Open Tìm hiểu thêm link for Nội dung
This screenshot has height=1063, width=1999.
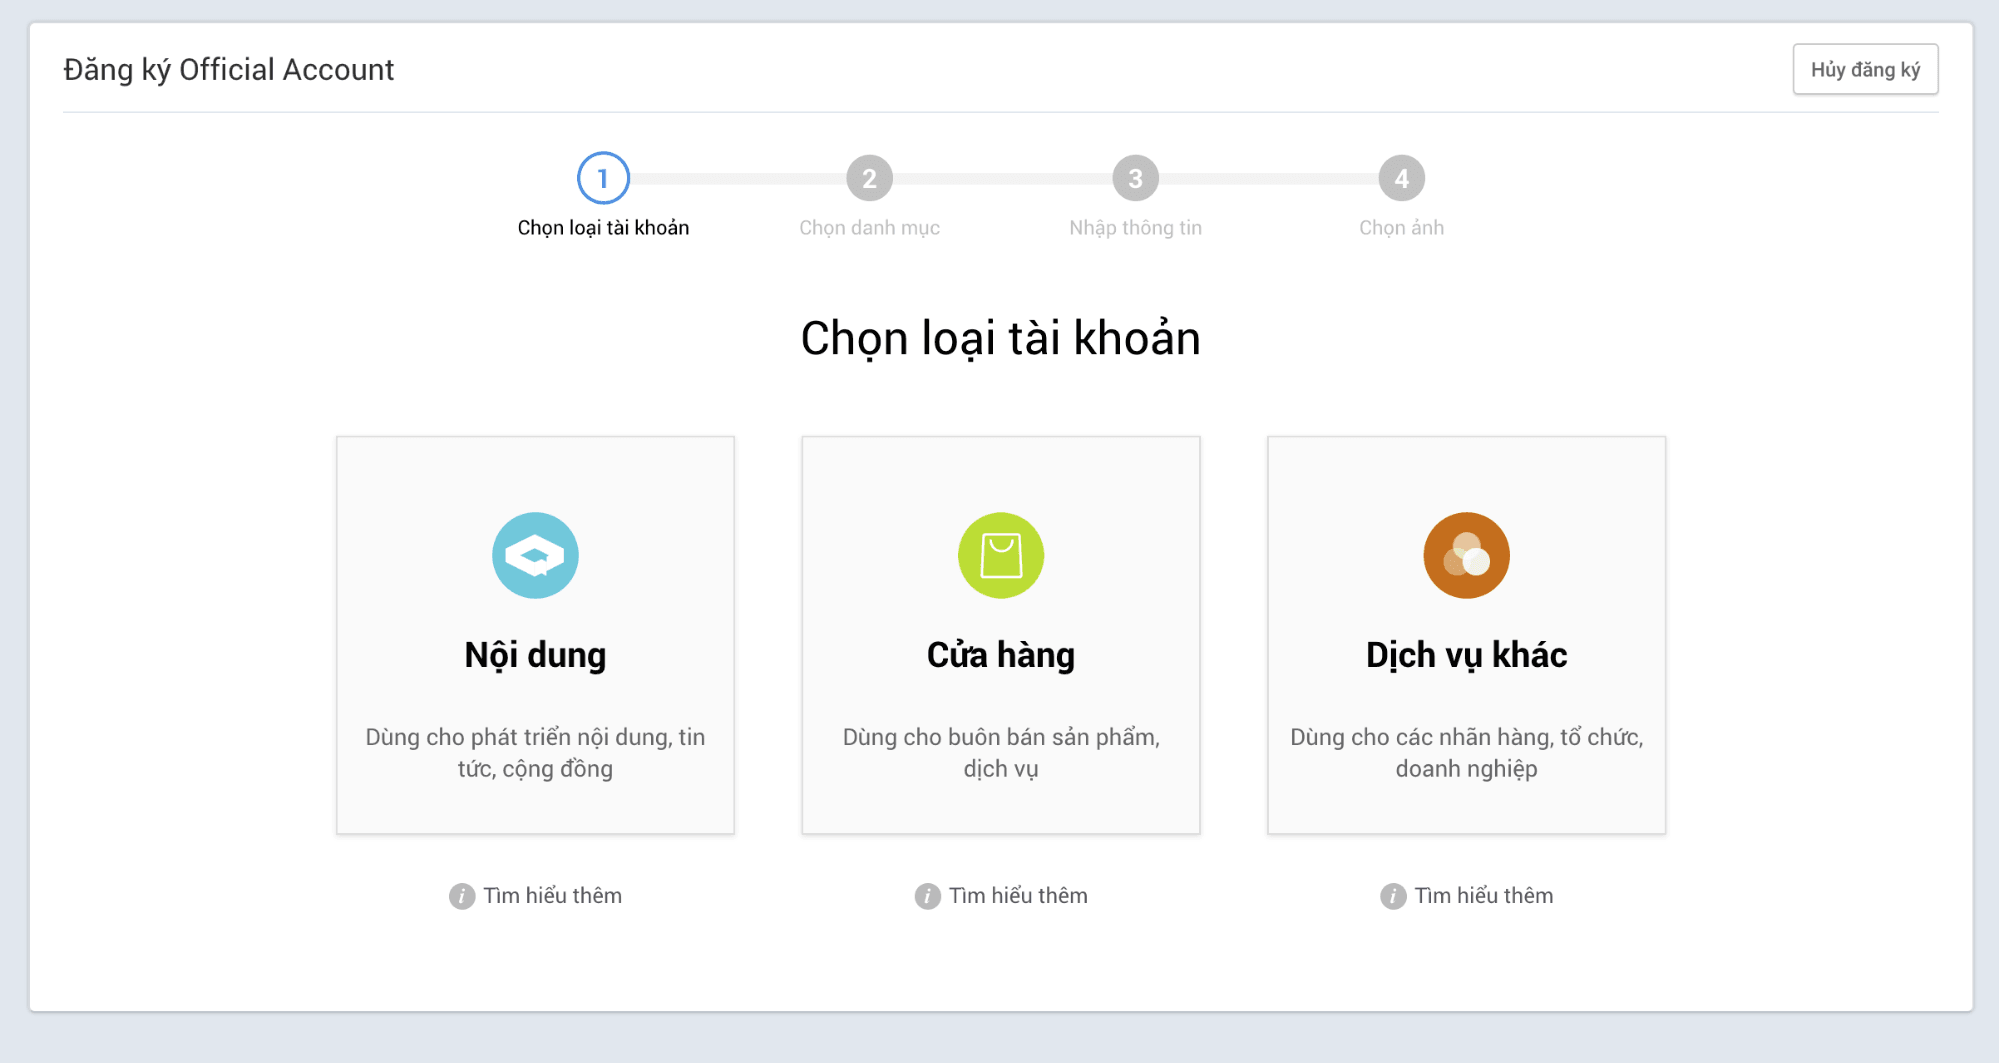(553, 896)
